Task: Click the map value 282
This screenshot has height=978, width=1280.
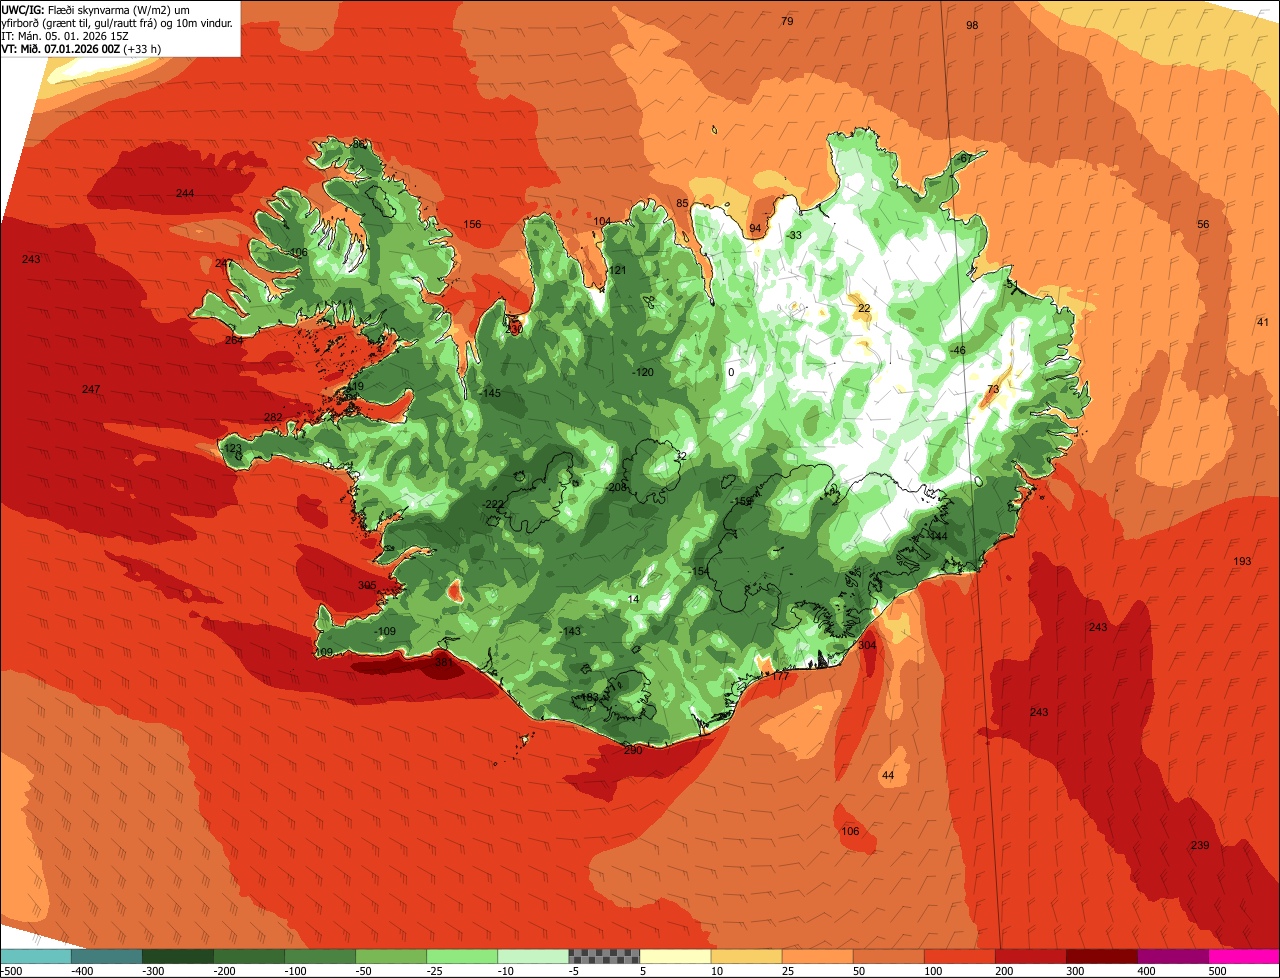Action: pyautogui.click(x=272, y=417)
